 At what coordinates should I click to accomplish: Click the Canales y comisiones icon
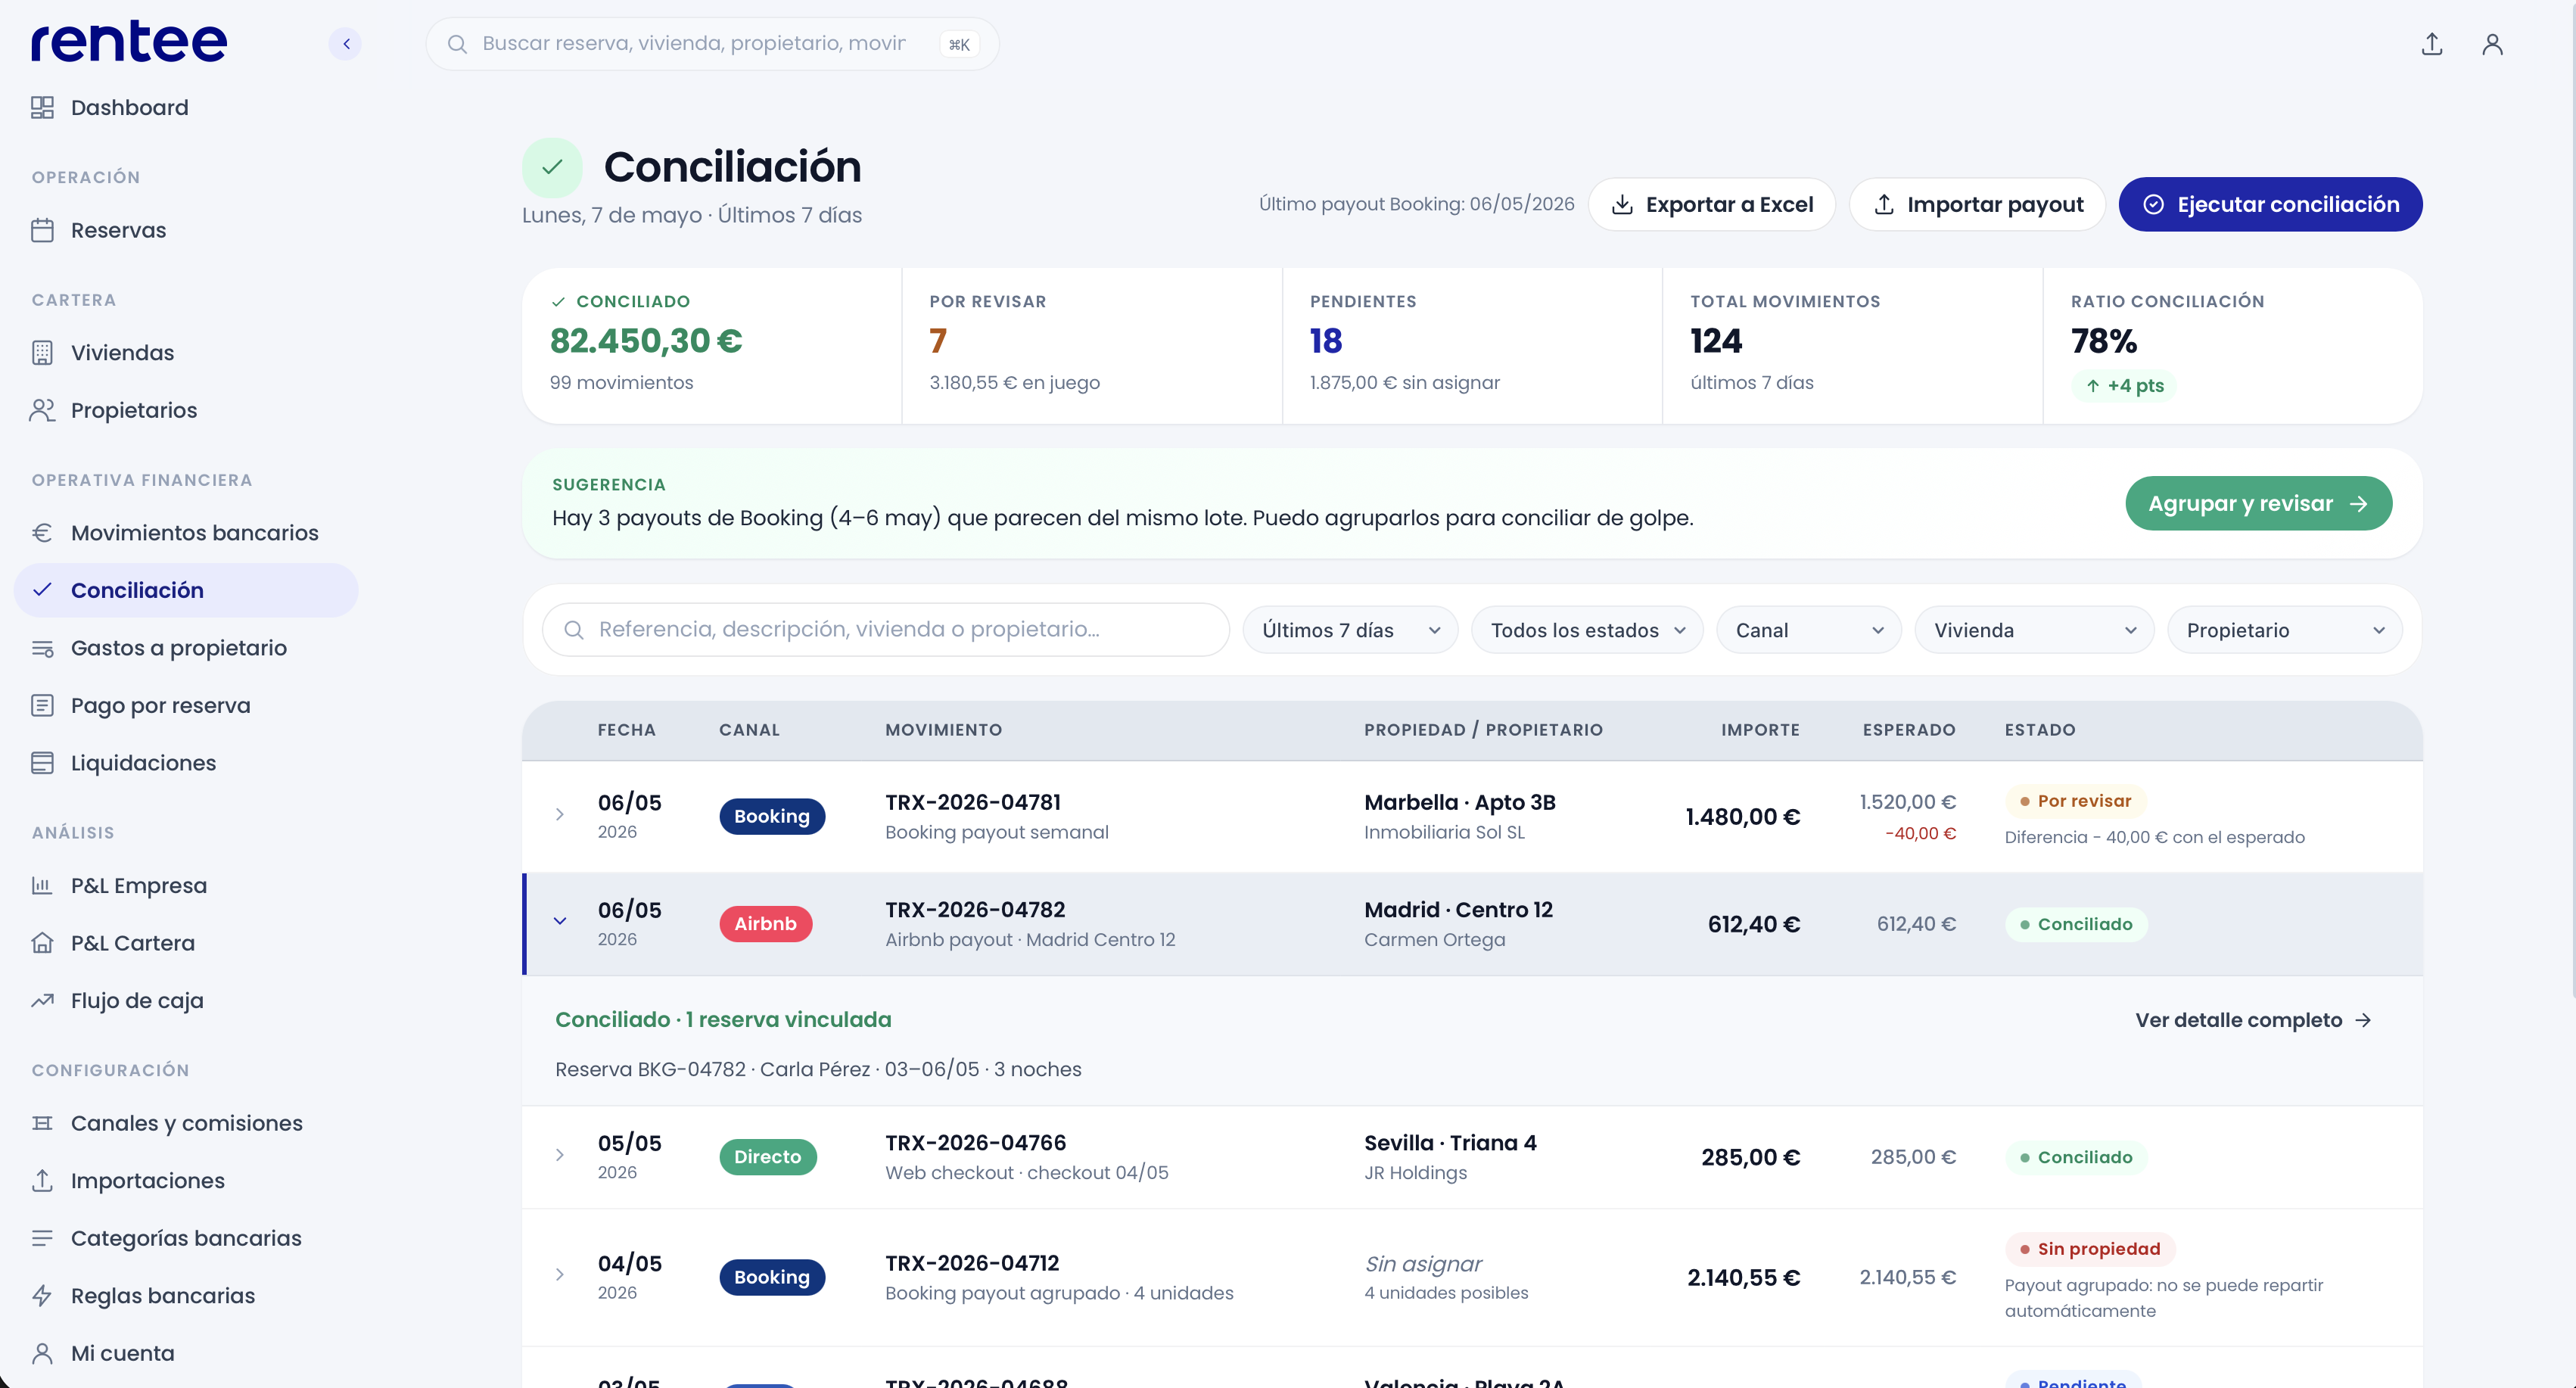(x=42, y=1123)
